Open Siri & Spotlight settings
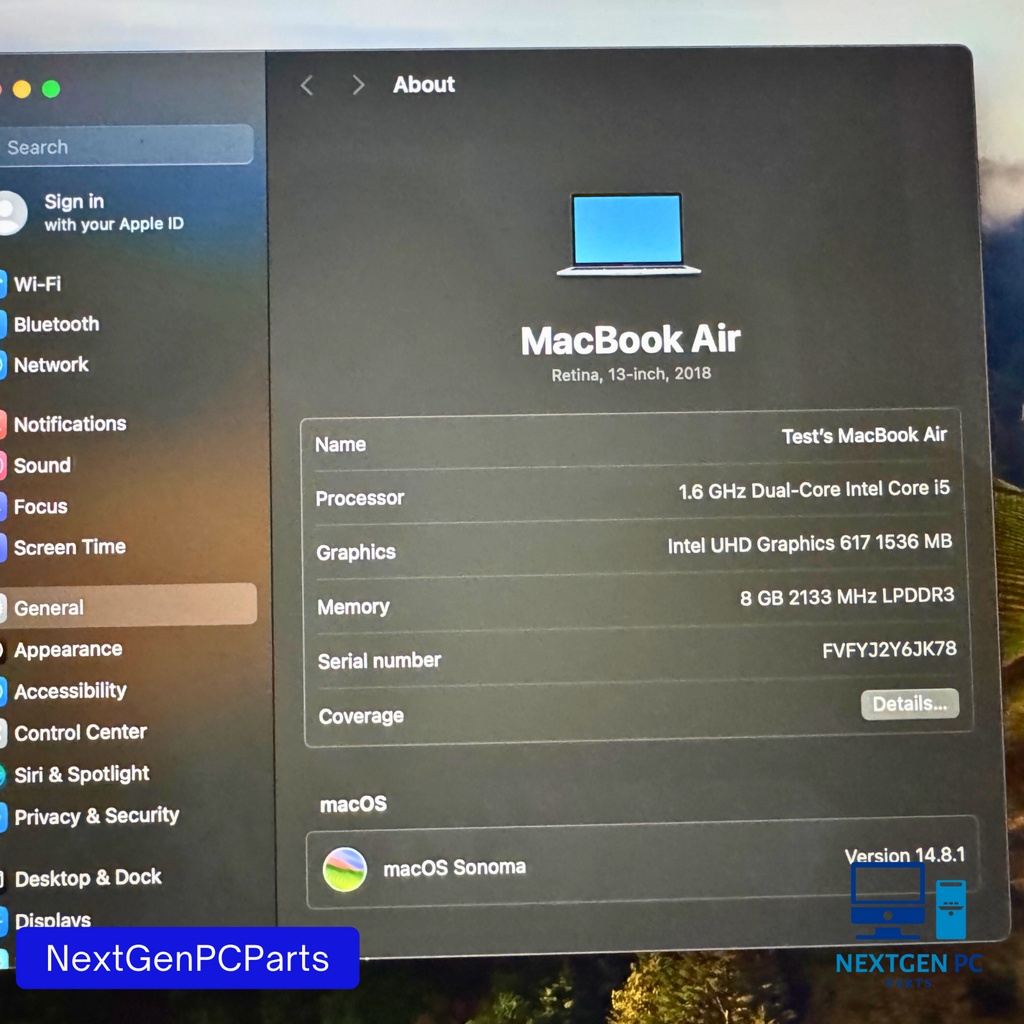1024x1024 pixels. tap(82, 775)
